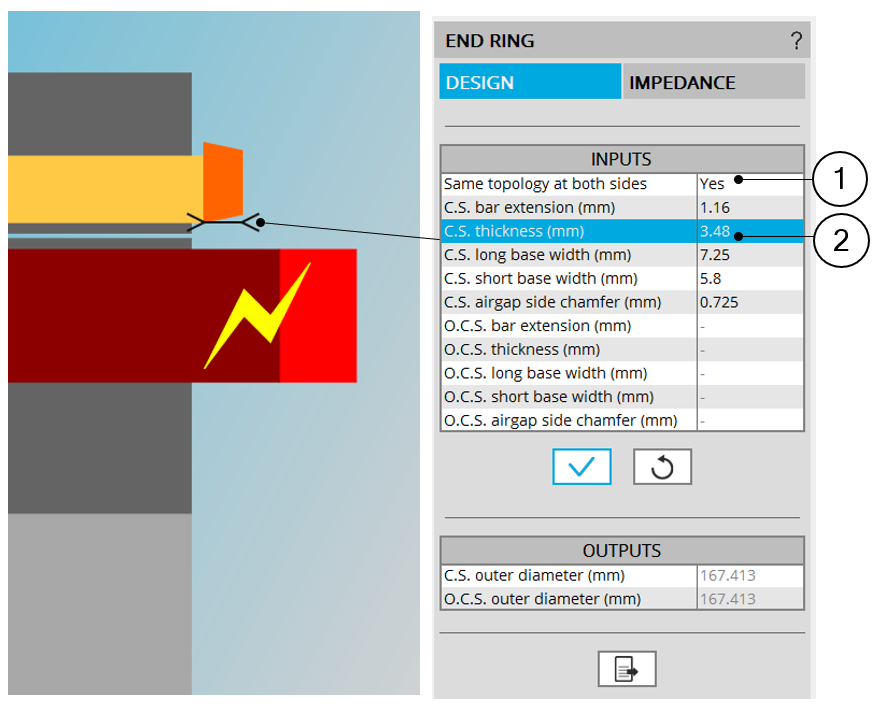Edit C.S. long base width value
This screenshot has width=878, height=707.
click(x=749, y=255)
